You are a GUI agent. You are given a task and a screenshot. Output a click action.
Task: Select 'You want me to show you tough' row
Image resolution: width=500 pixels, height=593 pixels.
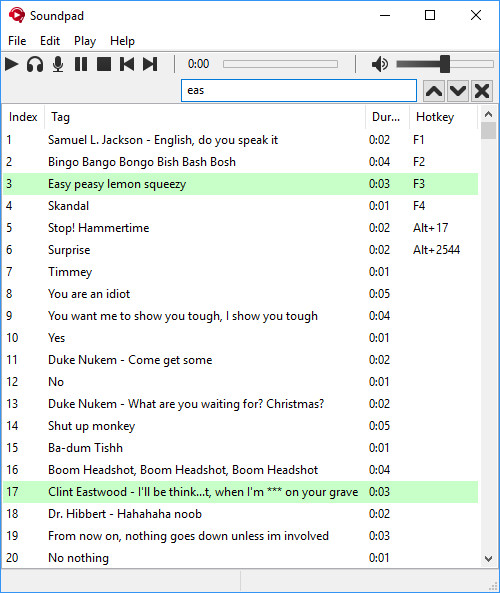coord(241,316)
